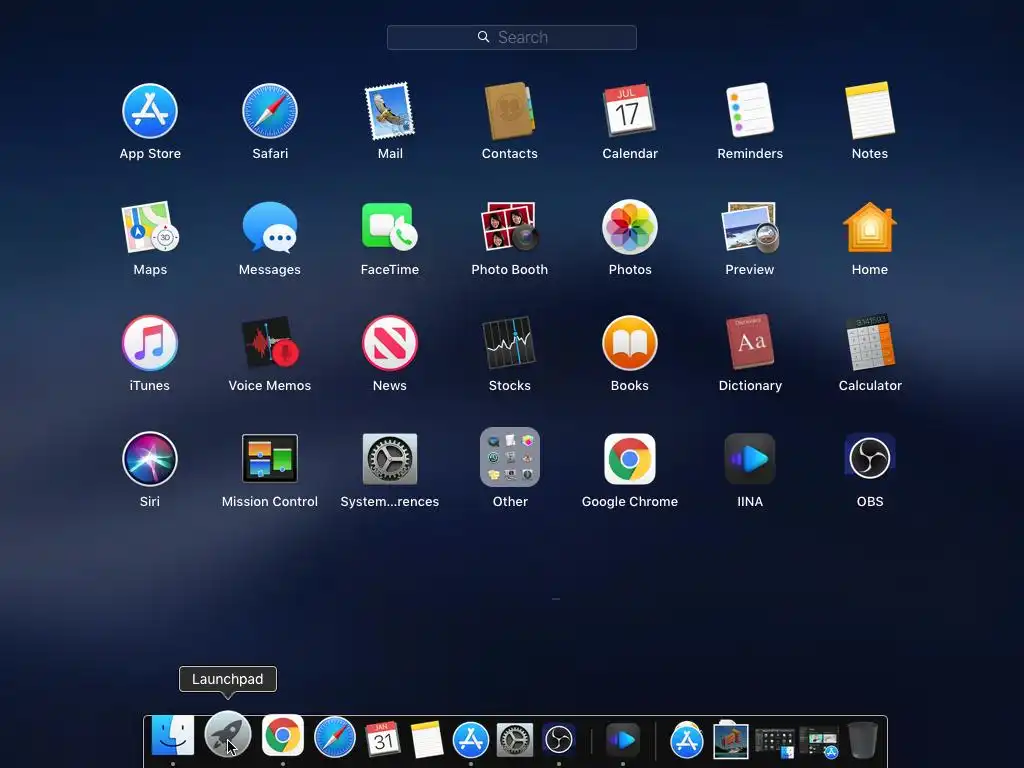Open the Dictionary app

750,342
